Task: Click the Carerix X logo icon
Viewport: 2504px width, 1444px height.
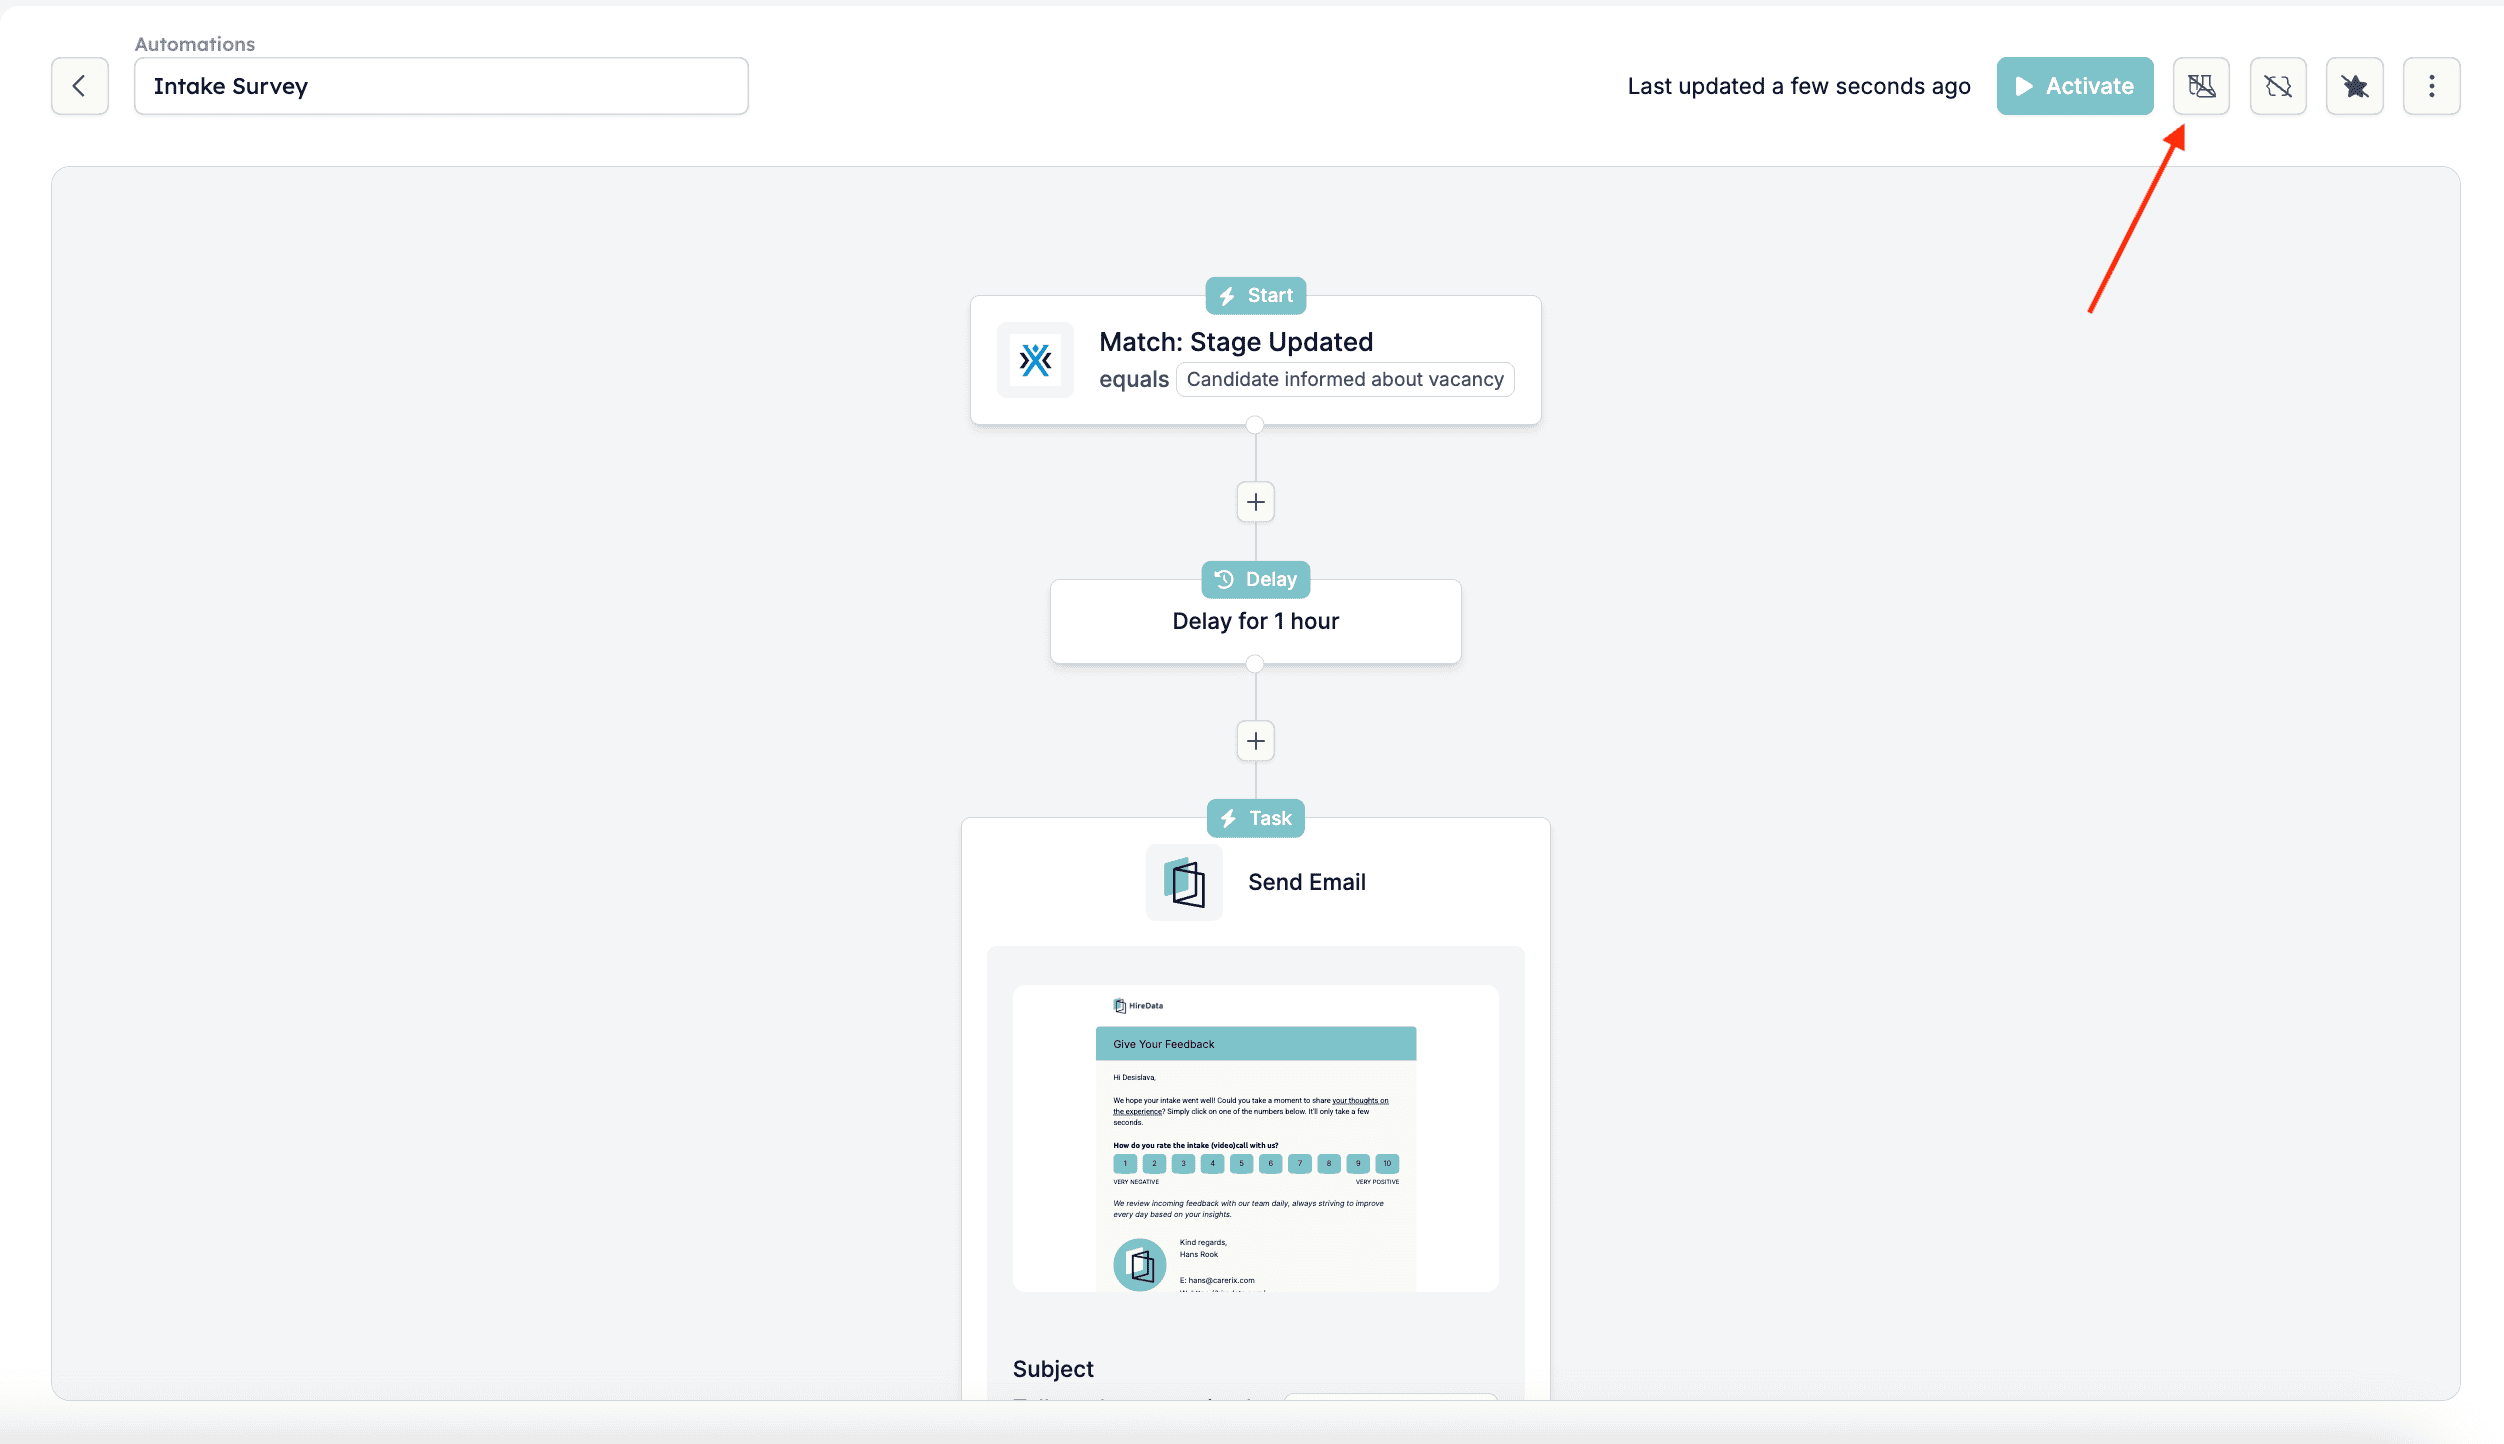Action: (1035, 360)
